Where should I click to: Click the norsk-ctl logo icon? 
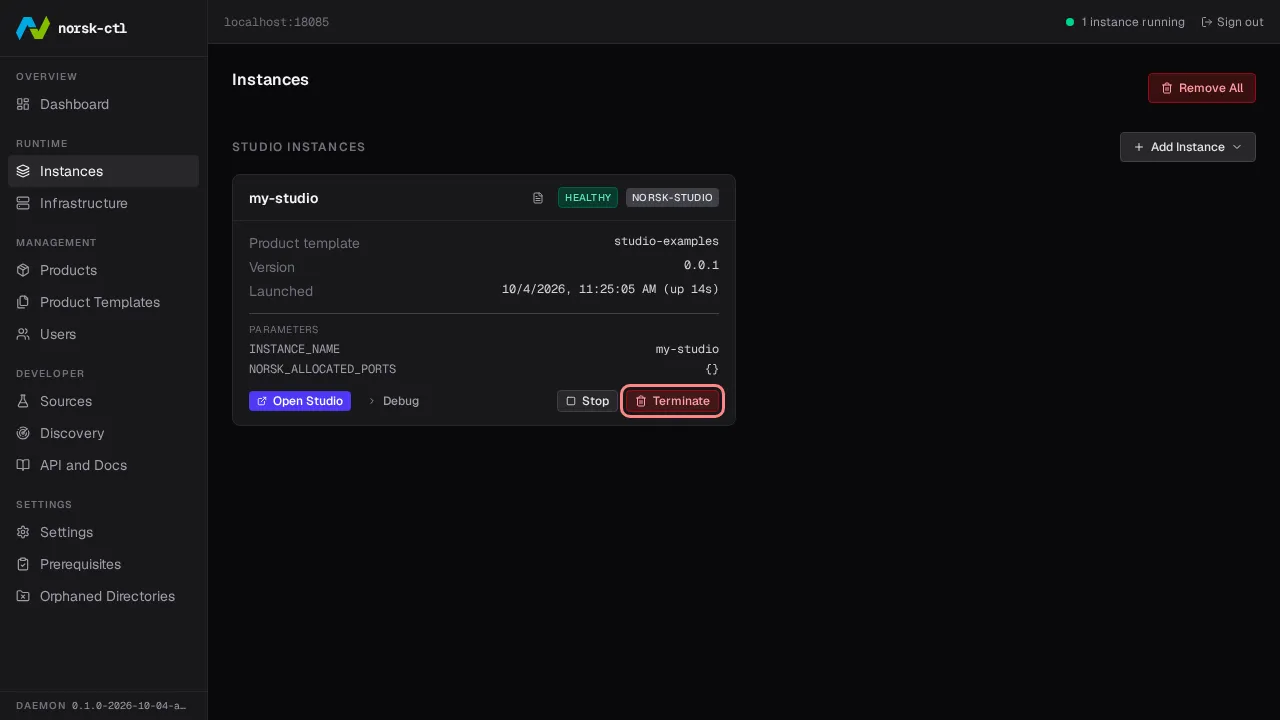(33, 28)
